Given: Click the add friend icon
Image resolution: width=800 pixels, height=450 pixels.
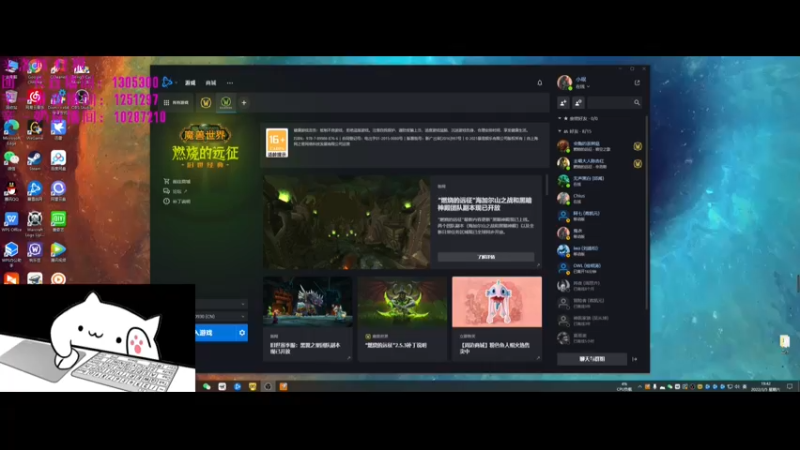Looking at the screenshot, I should pyautogui.click(x=563, y=103).
